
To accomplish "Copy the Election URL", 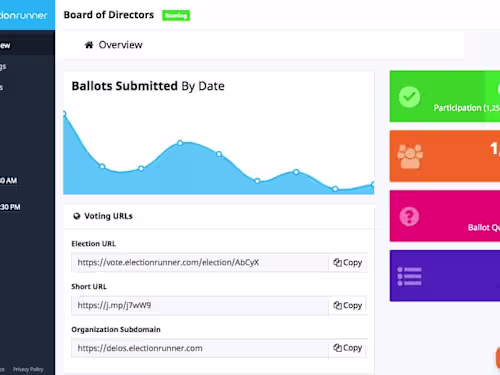I will pos(348,263).
